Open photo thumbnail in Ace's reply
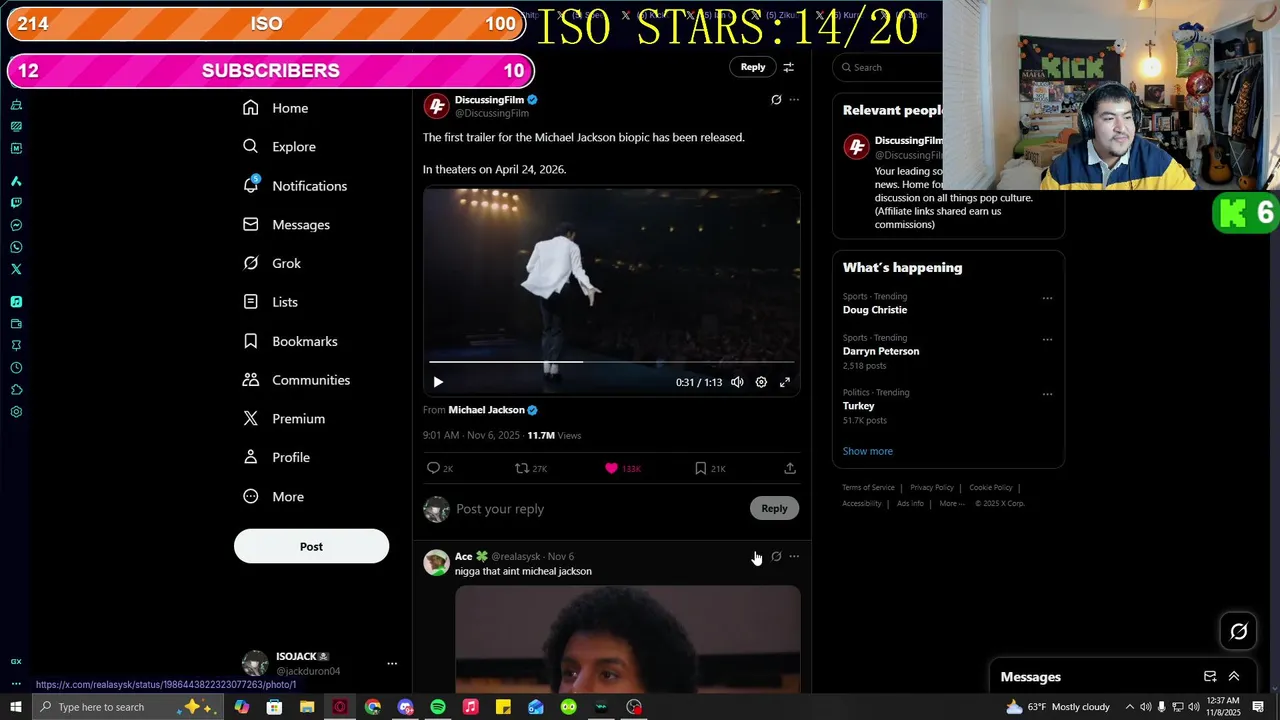The width and height of the screenshot is (1280, 720). pos(627,639)
